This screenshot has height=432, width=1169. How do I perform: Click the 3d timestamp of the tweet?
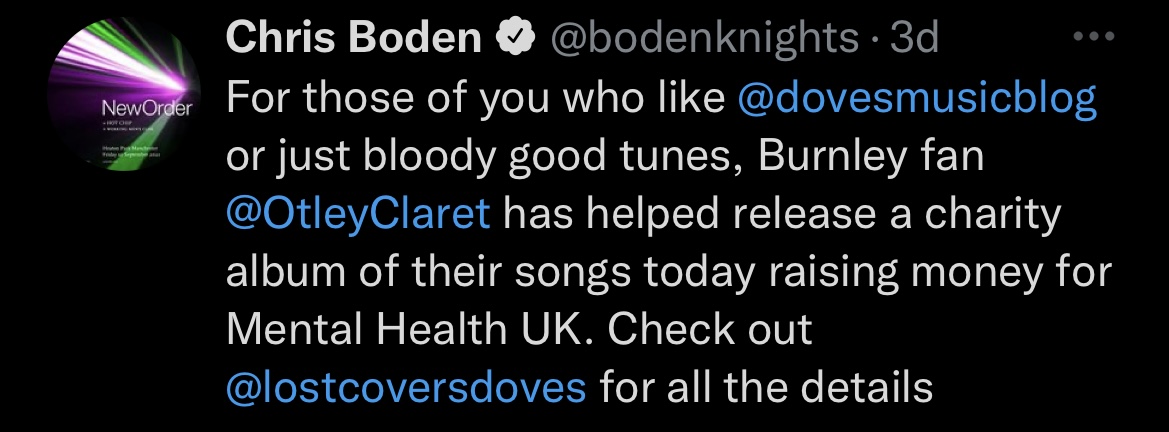(x=913, y=39)
